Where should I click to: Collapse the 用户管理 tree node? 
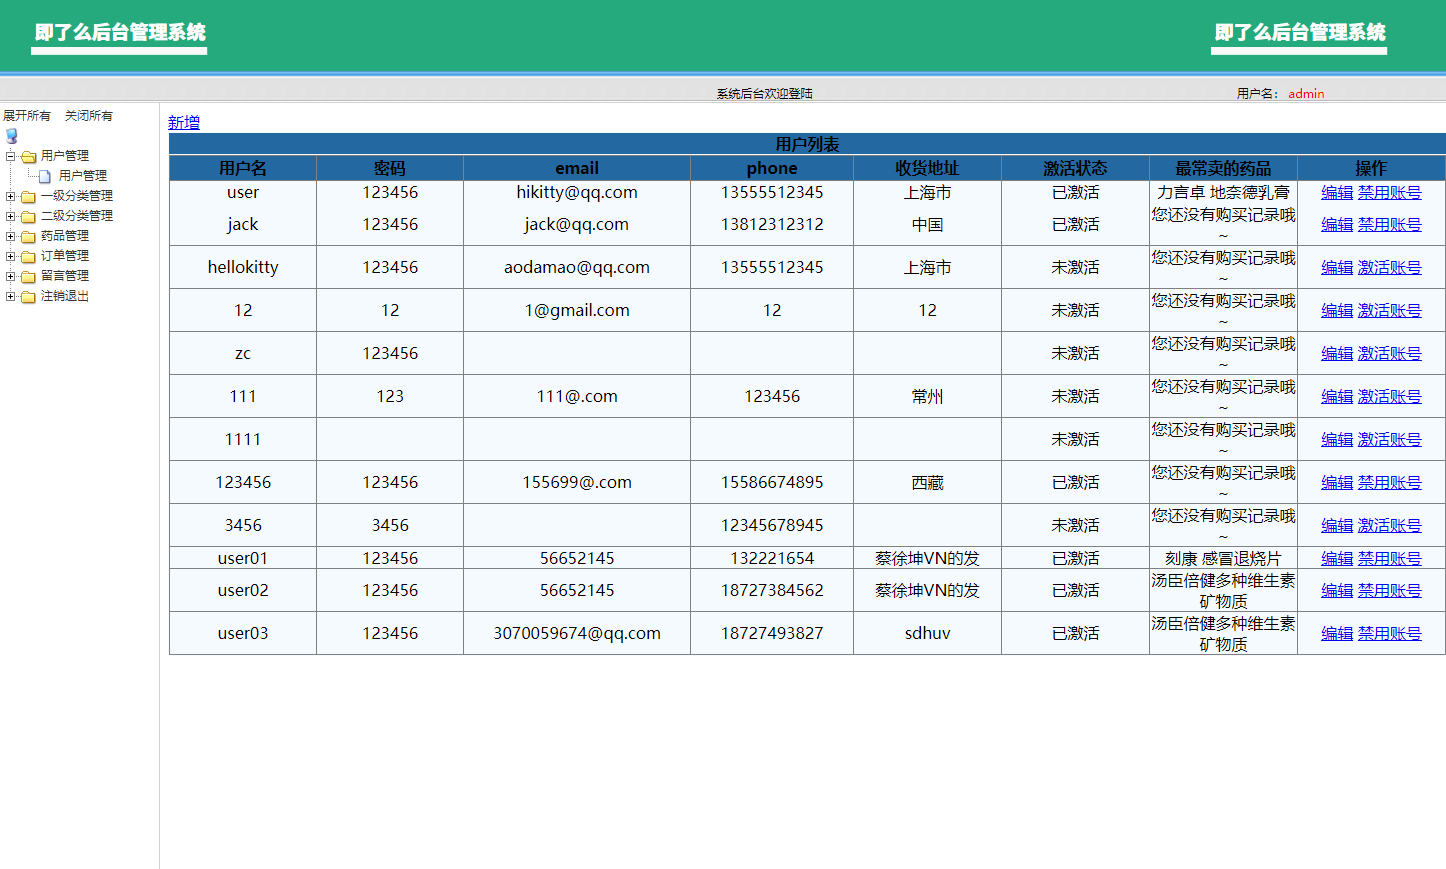(x=11, y=156)
